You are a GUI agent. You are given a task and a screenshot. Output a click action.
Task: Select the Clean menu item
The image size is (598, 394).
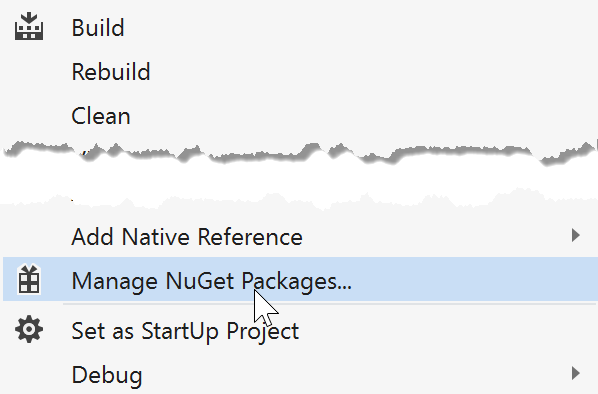pos(299,116)
